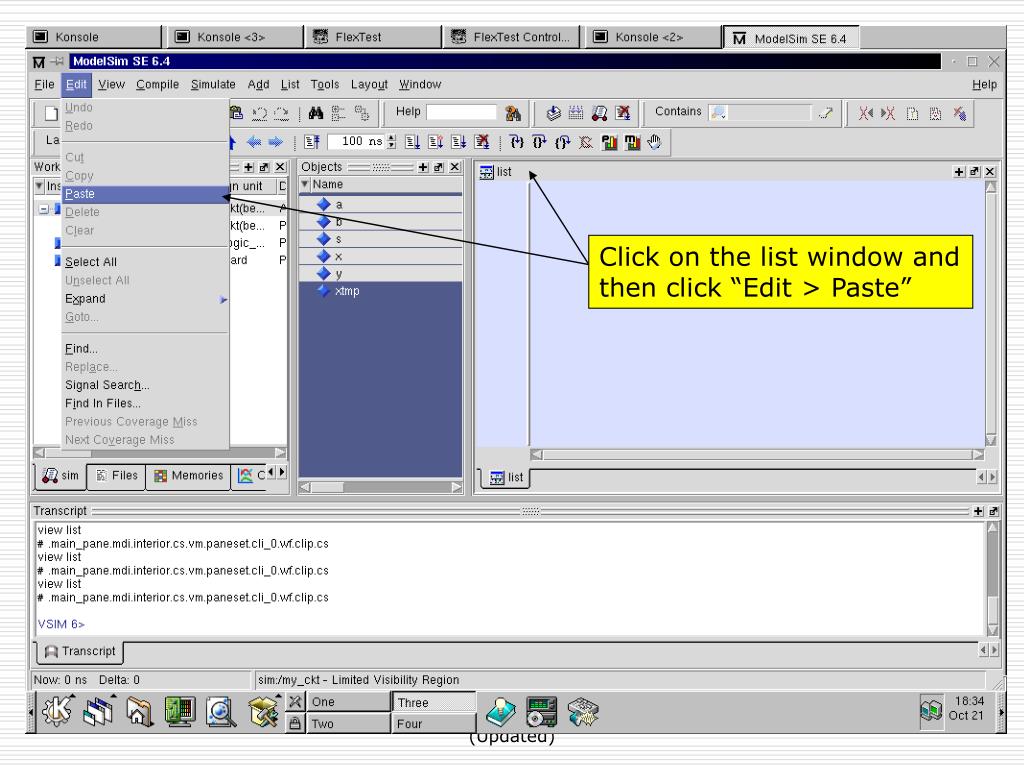Image resolution: width=1024 pixels, height=768 pixels.
Task: Switch to the Memories workspace tab
Action: [x=189, y=476]
